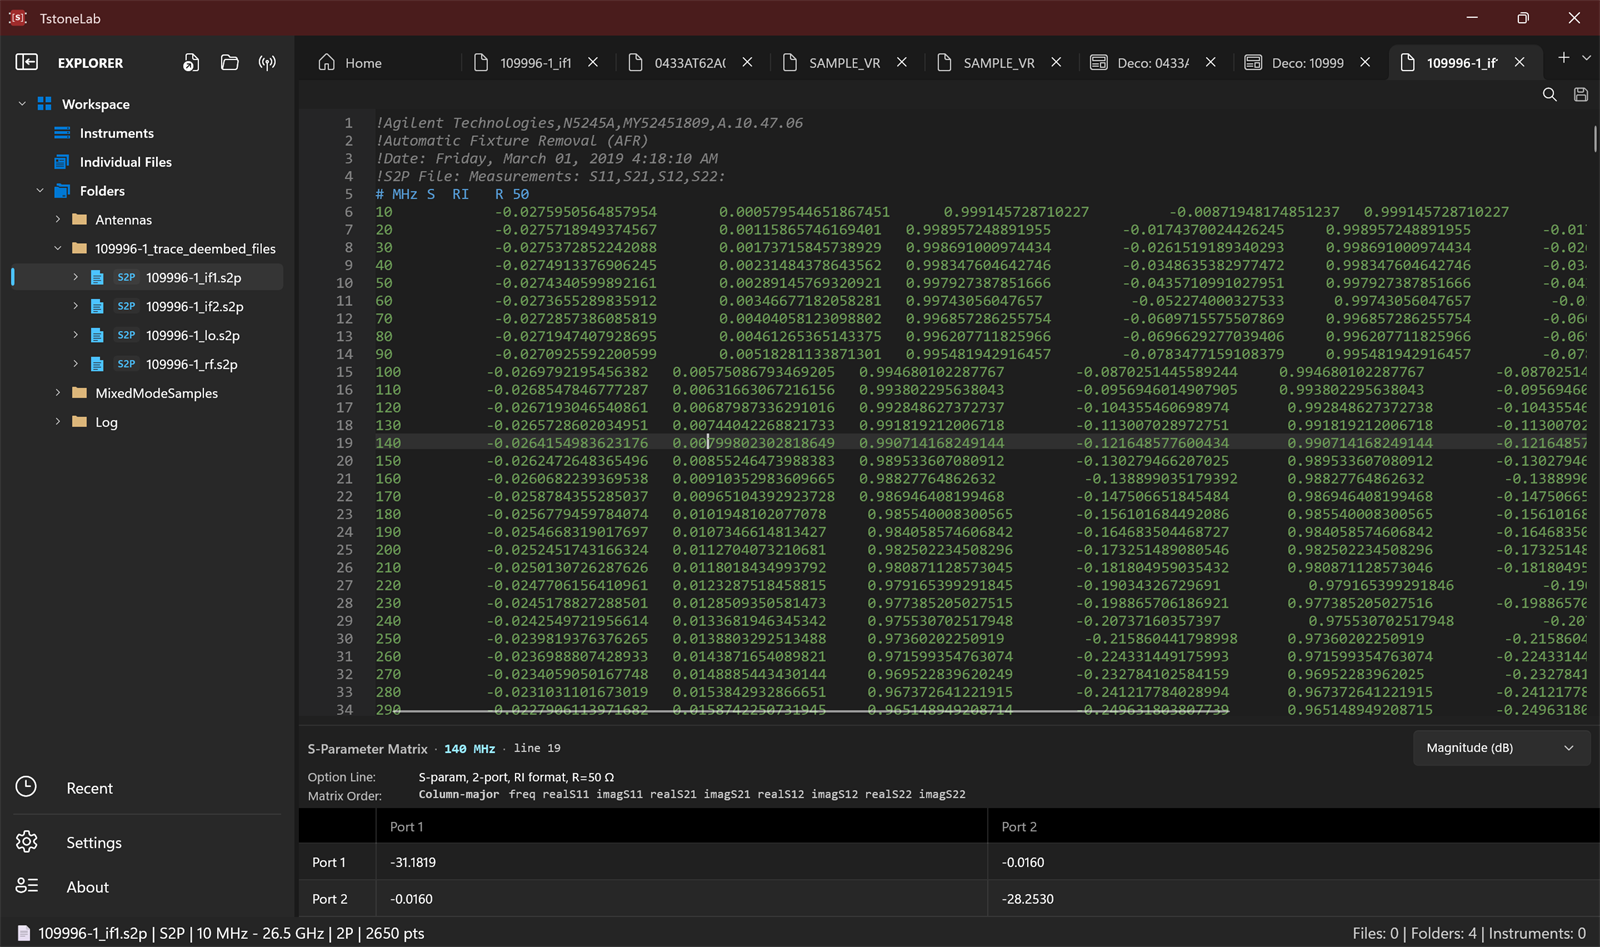Expand the Log folder
1600x947 pixels.
coord(58,422)
